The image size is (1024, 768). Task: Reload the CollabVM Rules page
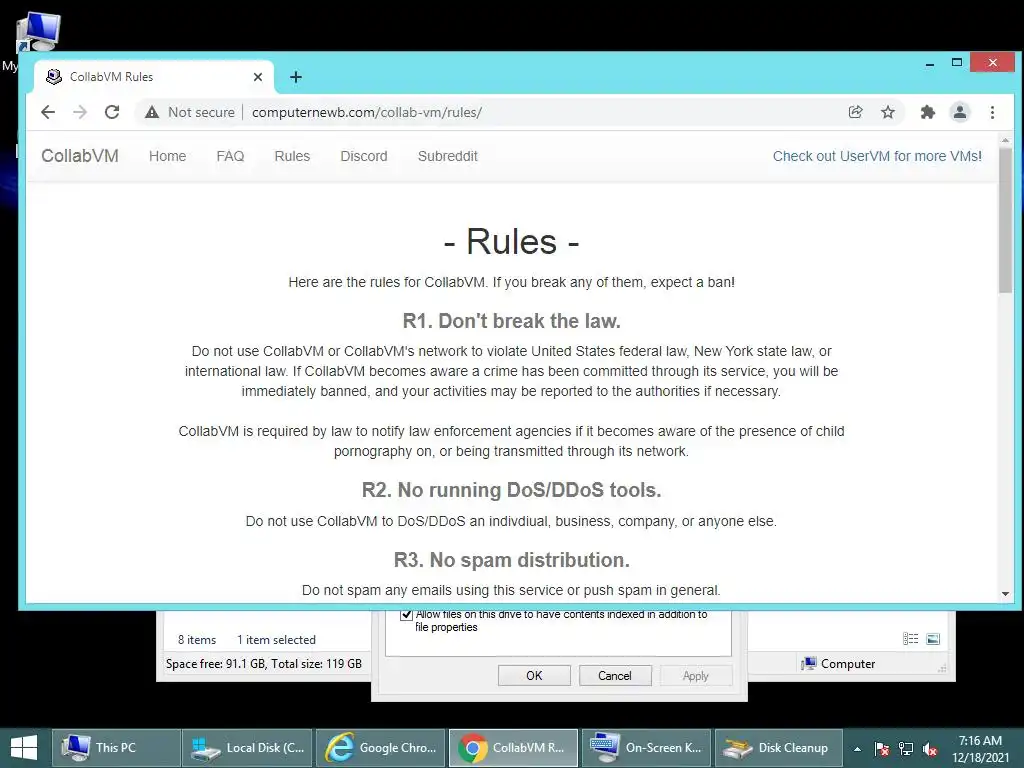point(112,112)
